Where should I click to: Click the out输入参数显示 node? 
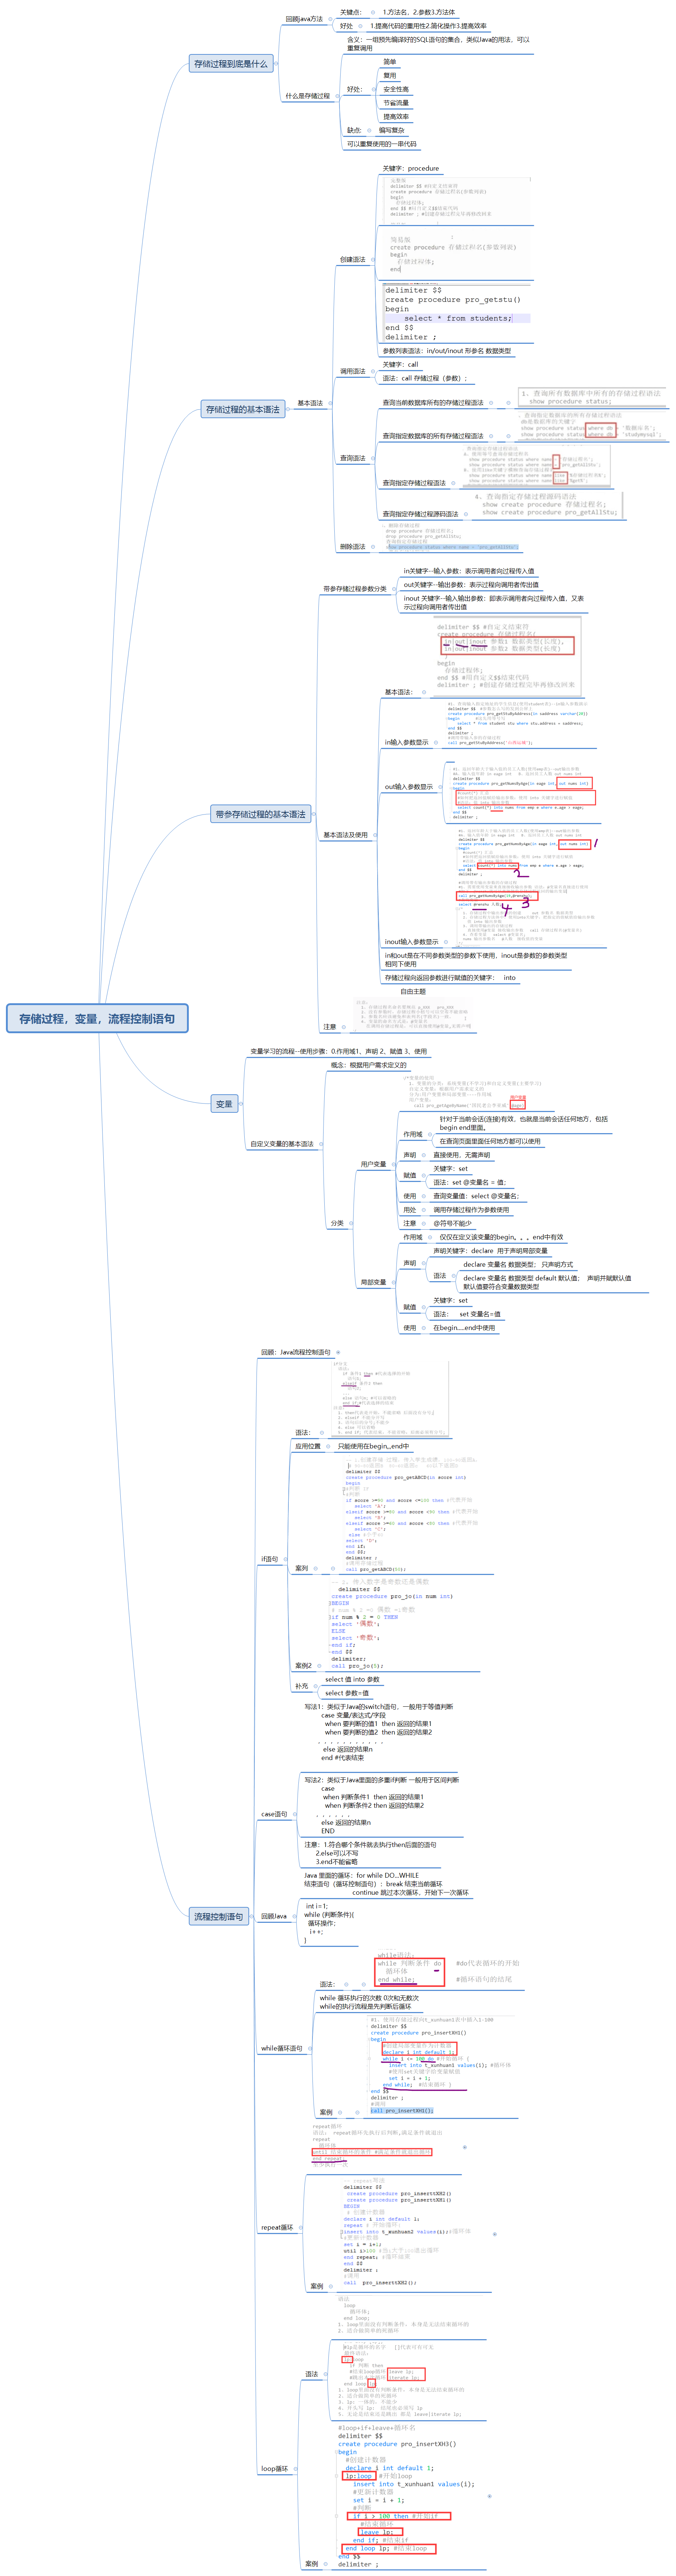click(409, 787)
